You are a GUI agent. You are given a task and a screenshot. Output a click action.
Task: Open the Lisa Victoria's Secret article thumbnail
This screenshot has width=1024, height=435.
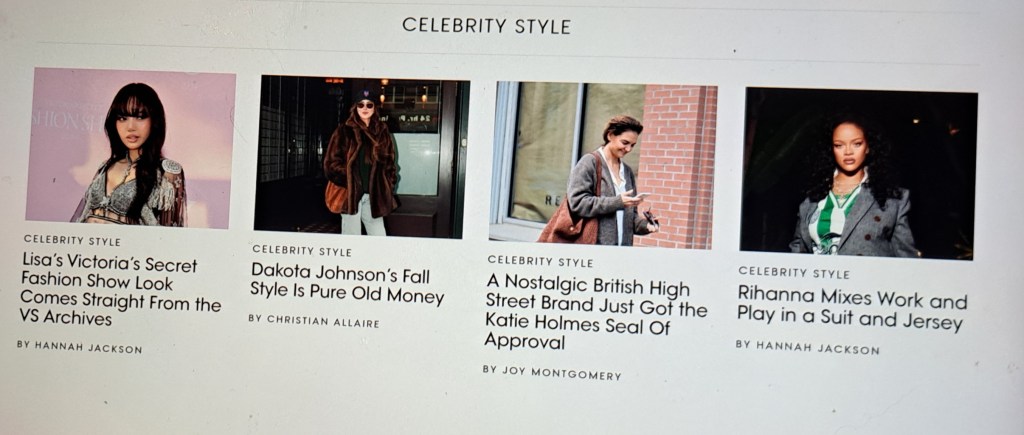(130, 148)
